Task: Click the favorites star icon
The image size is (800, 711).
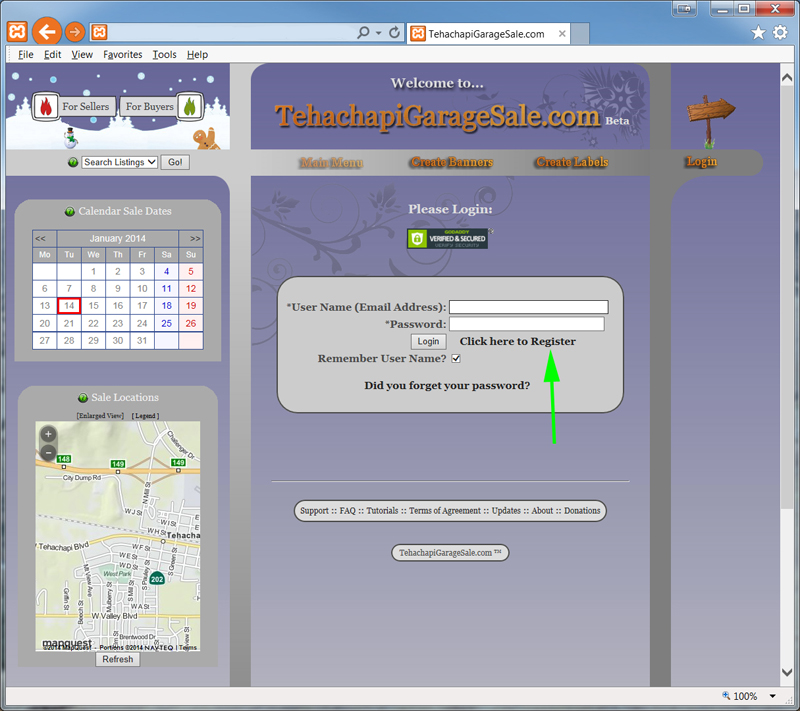Action: [x=758, y=33]
